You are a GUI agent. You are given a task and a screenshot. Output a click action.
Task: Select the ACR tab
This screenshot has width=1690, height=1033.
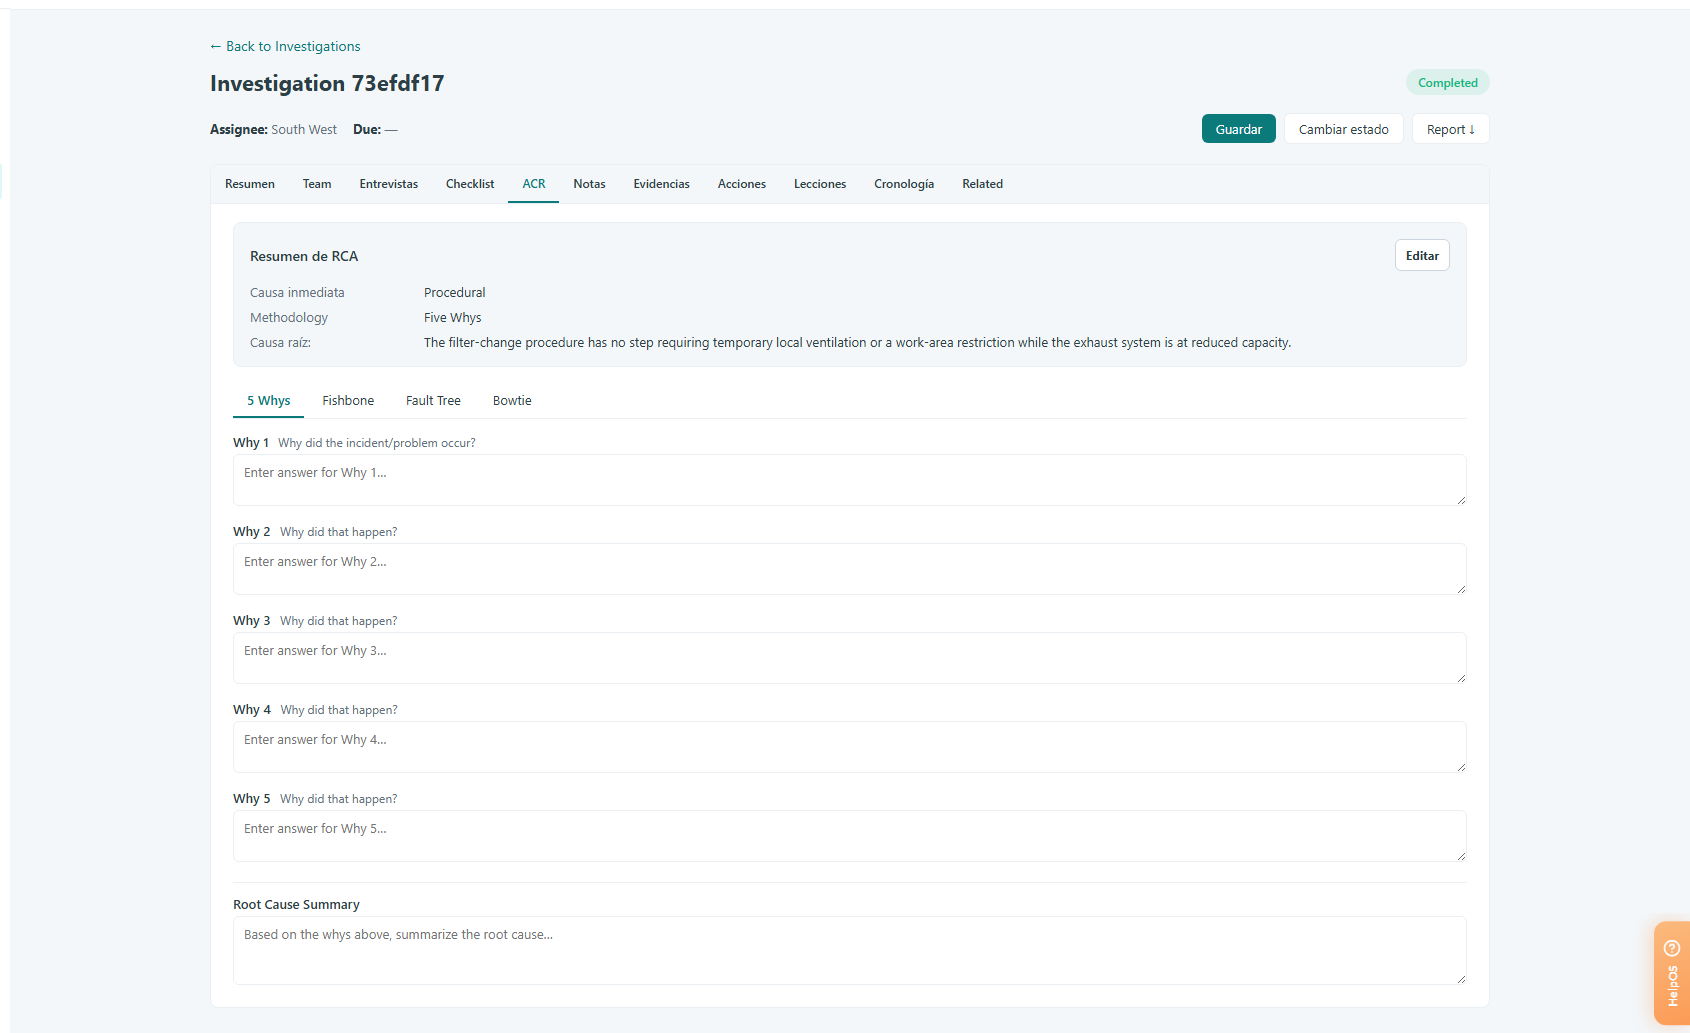pos(534,184)
